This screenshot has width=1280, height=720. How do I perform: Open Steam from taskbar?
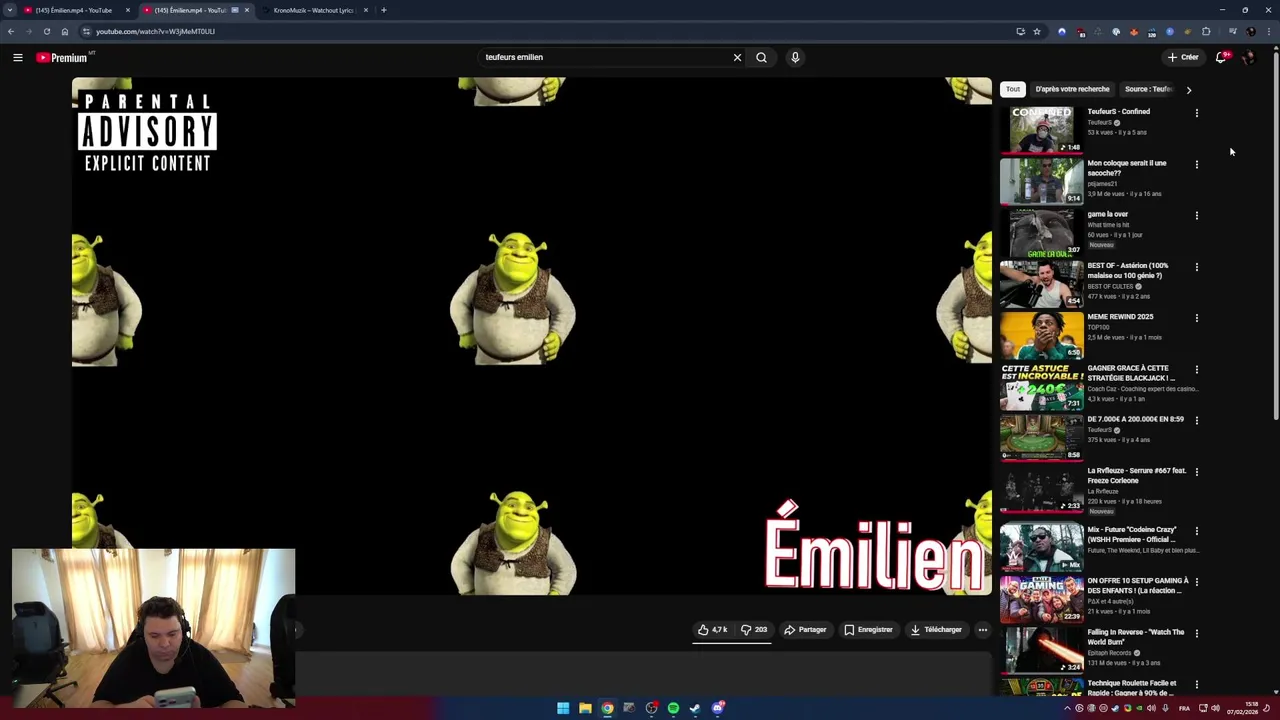(695, 708)
